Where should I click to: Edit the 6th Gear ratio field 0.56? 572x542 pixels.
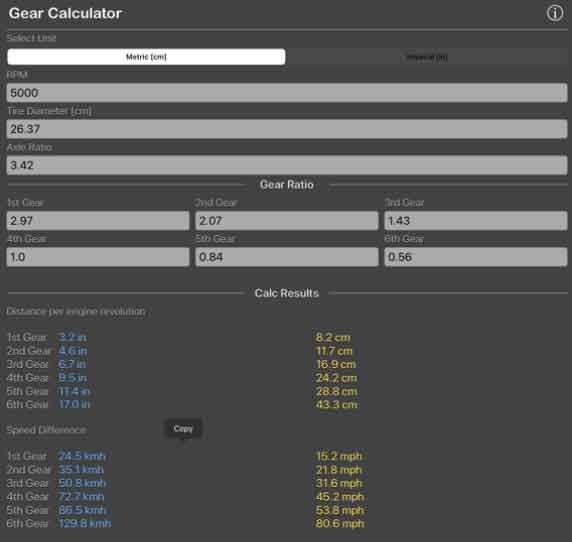[x=476, y=257]
